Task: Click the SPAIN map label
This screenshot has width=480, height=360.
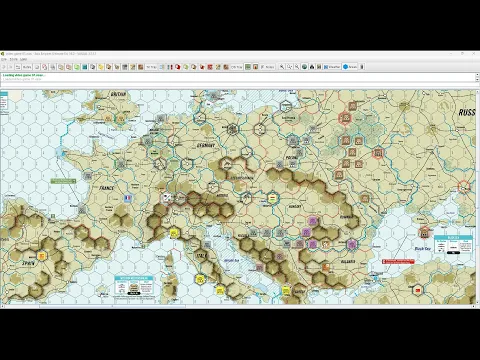Action: [x=28, y=263]
